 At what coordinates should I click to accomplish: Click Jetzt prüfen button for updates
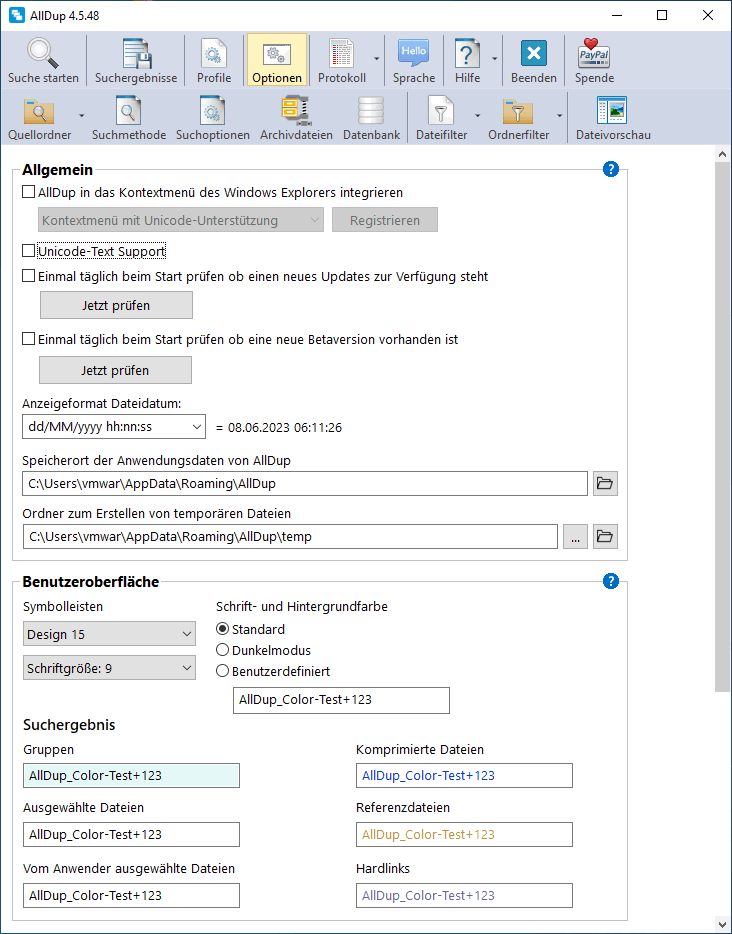[116, 305]
